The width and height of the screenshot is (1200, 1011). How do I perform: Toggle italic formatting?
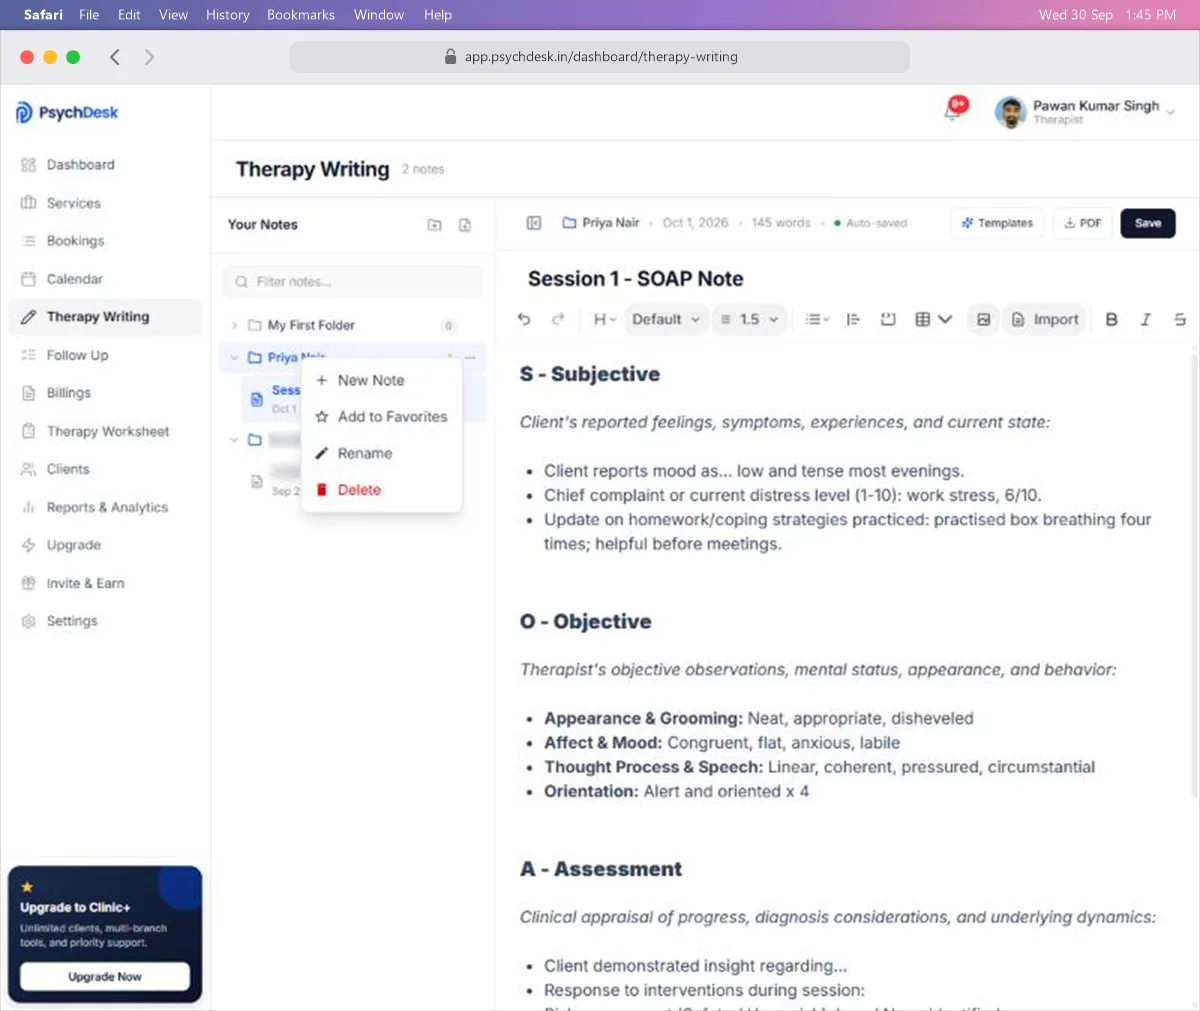1146,319
